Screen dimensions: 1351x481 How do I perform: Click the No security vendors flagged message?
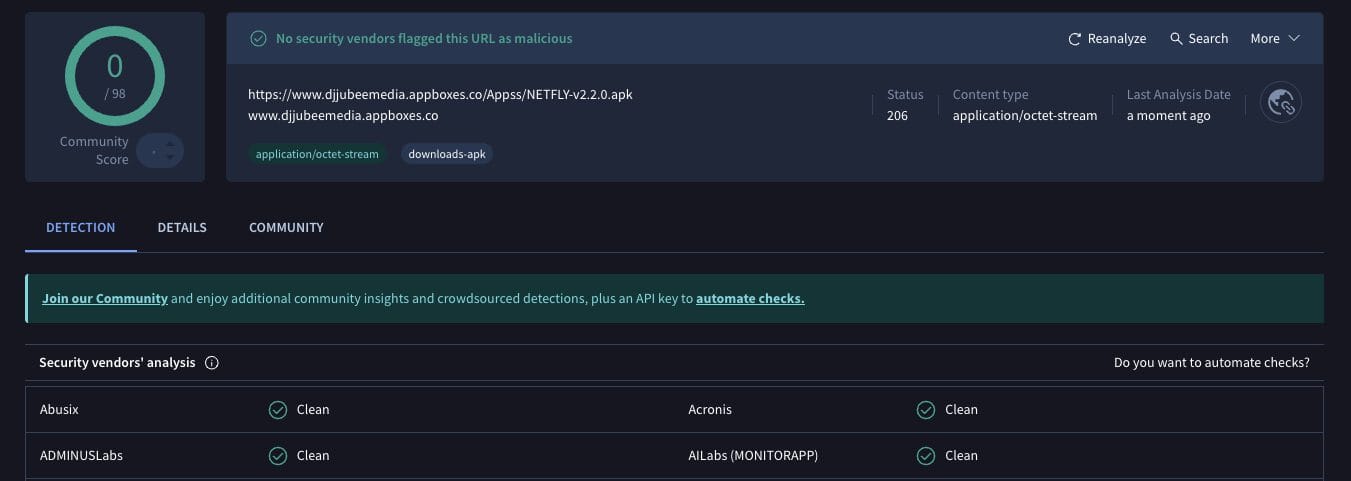pyautogui.click(x=424, y=38)
